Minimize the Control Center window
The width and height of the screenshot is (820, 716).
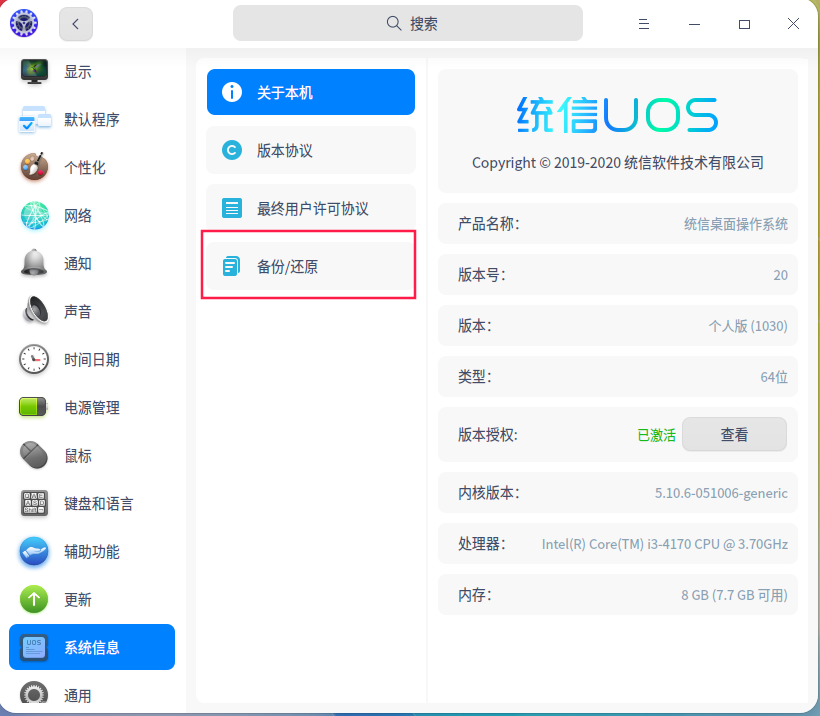(x=694, y=24)
